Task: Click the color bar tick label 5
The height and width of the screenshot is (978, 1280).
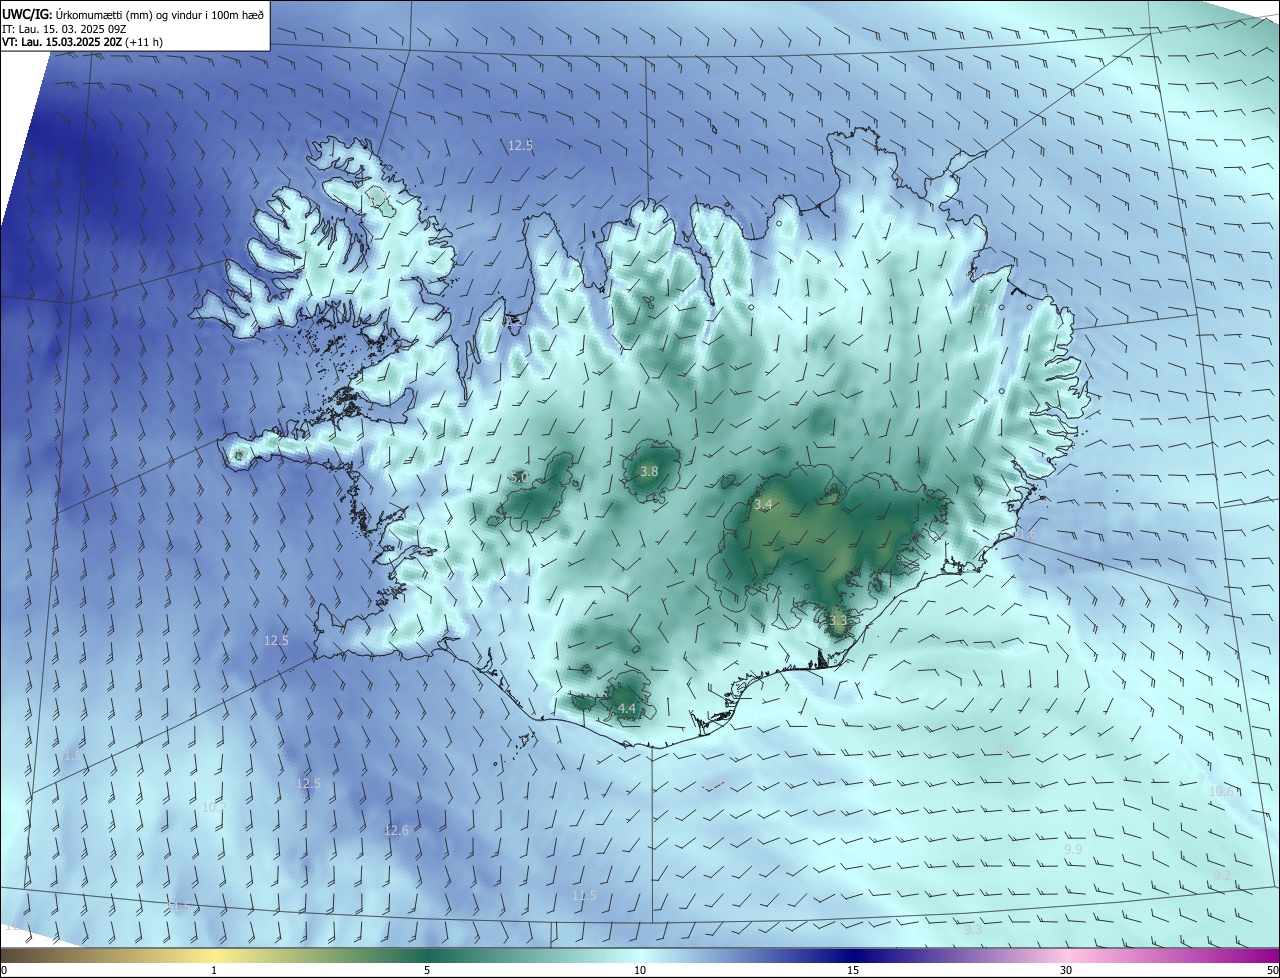Action: [427, 970]
